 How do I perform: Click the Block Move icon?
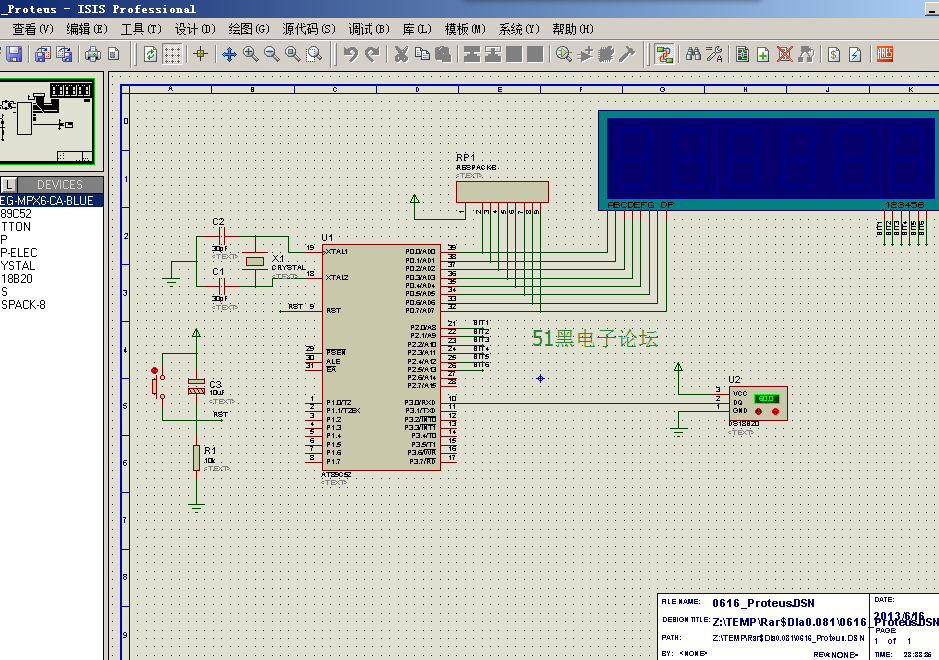coord(493,55)
